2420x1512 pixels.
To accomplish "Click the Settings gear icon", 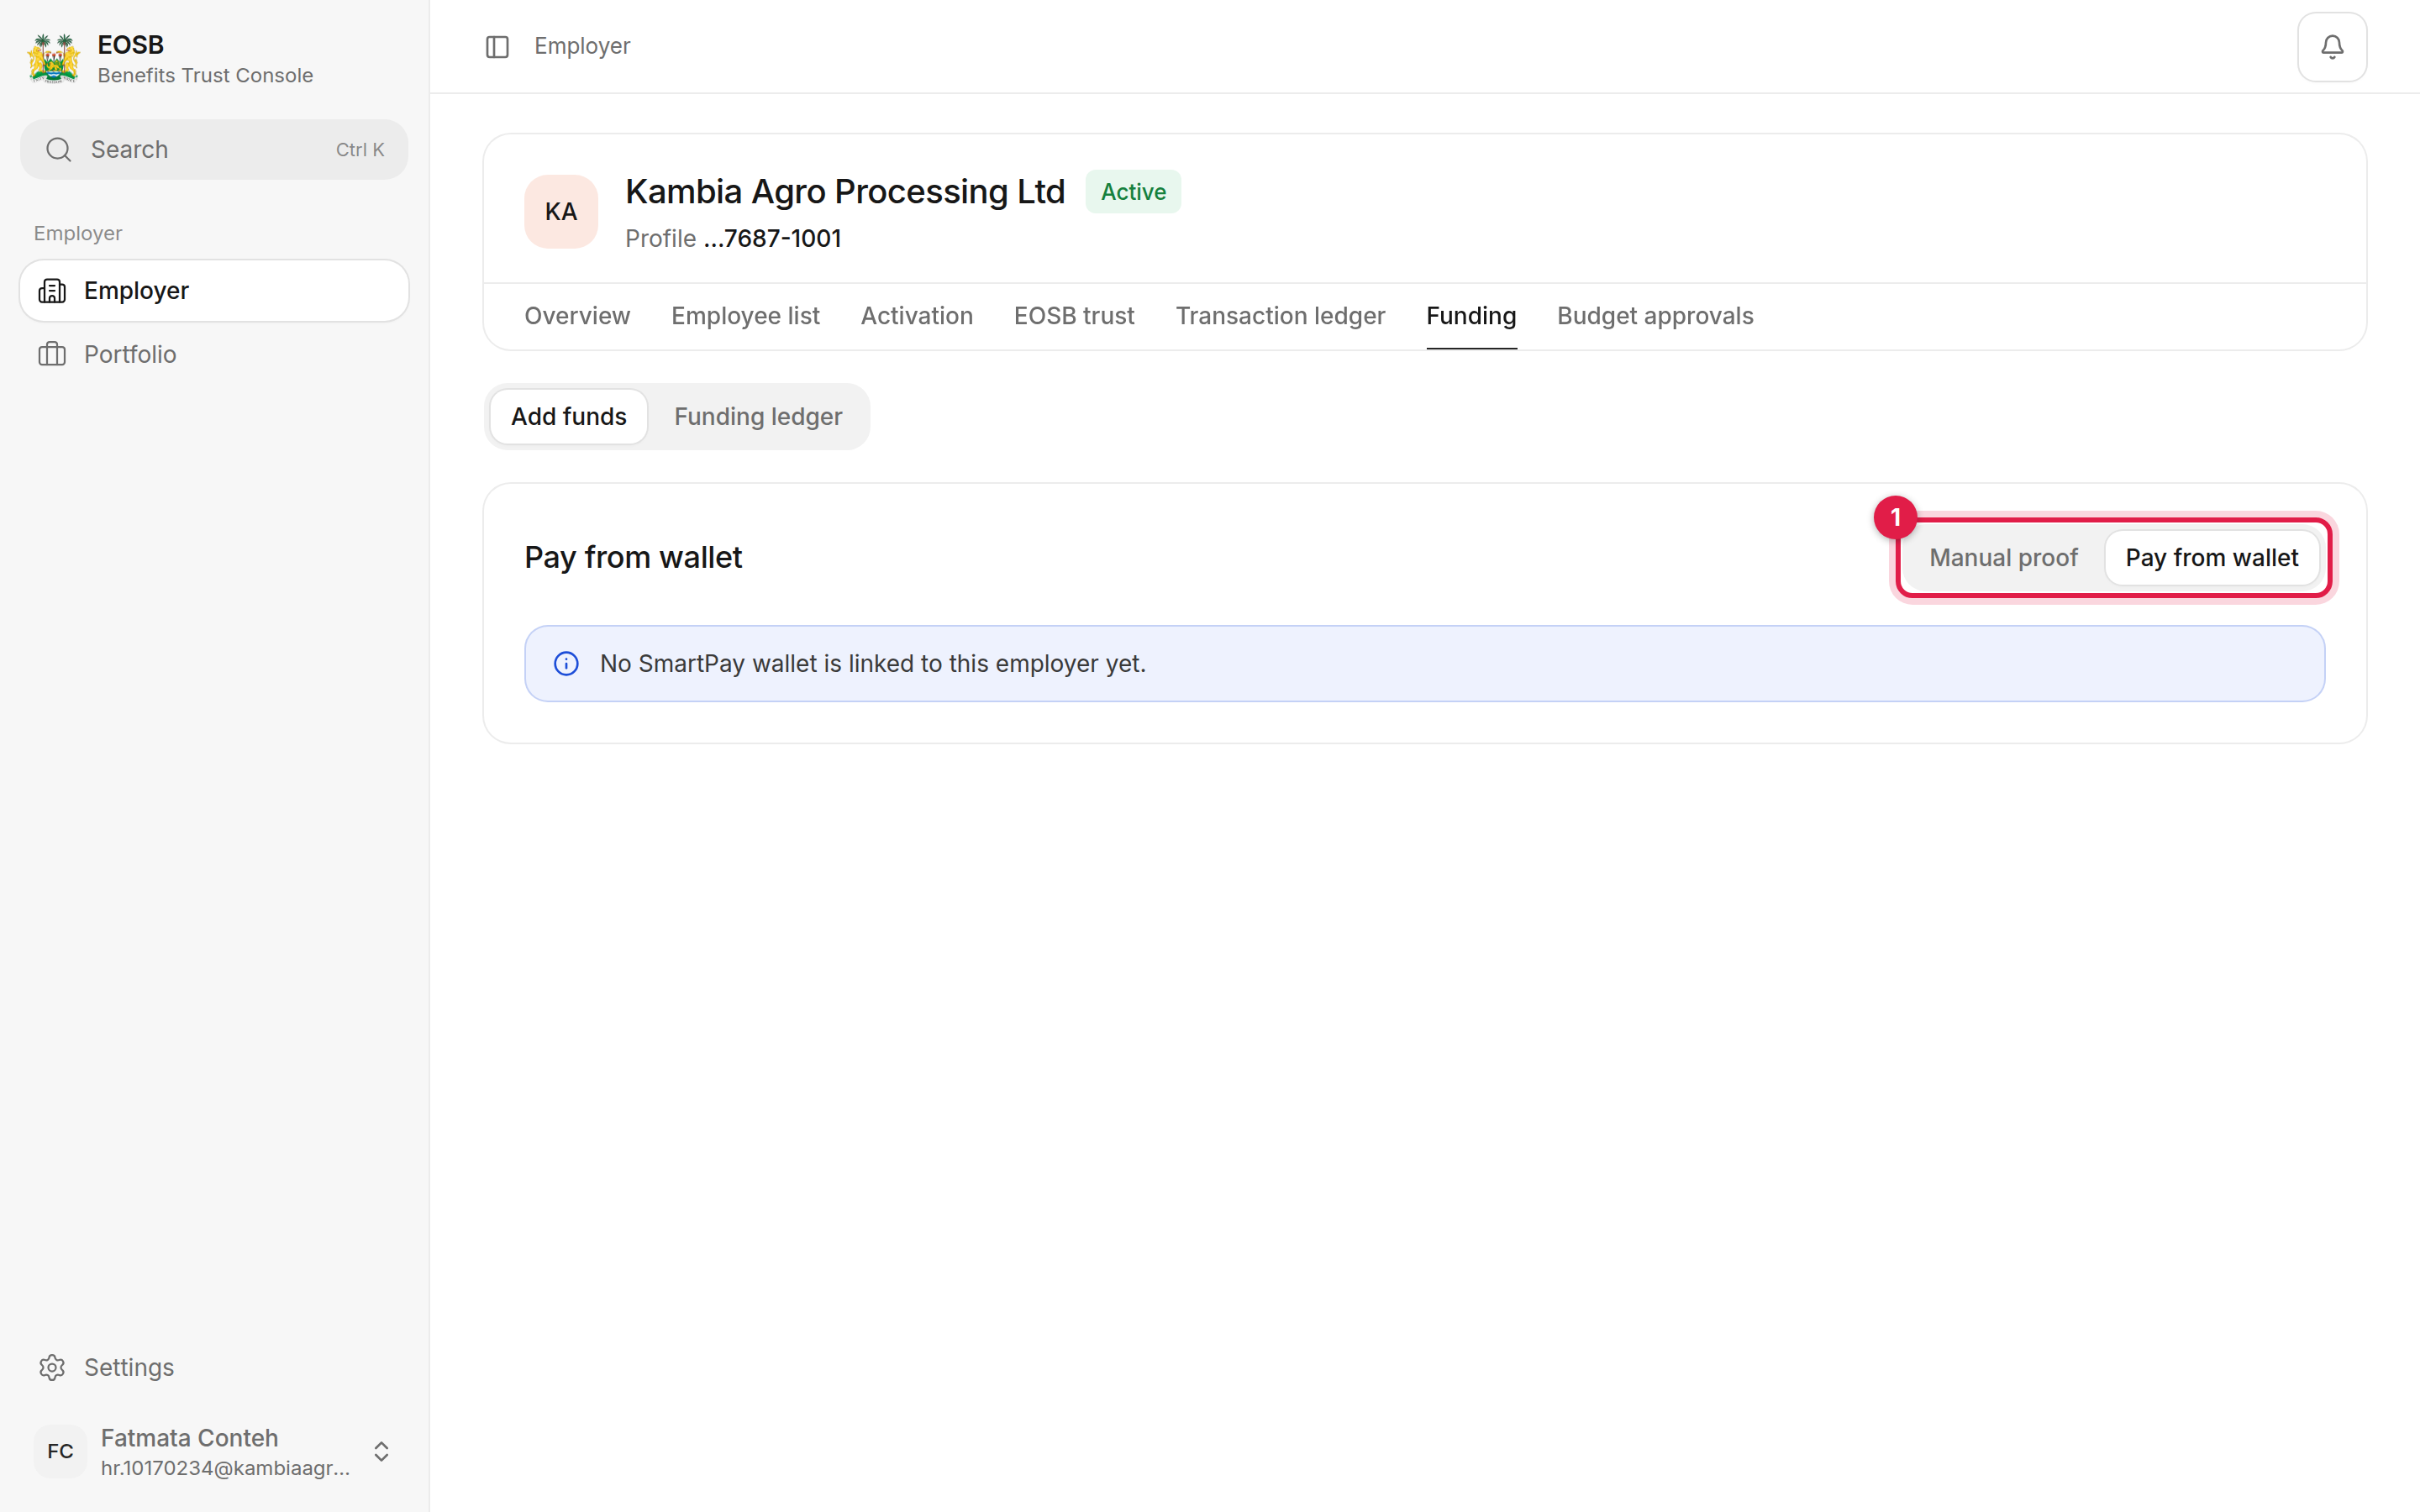I will [x=52, y=1367].
